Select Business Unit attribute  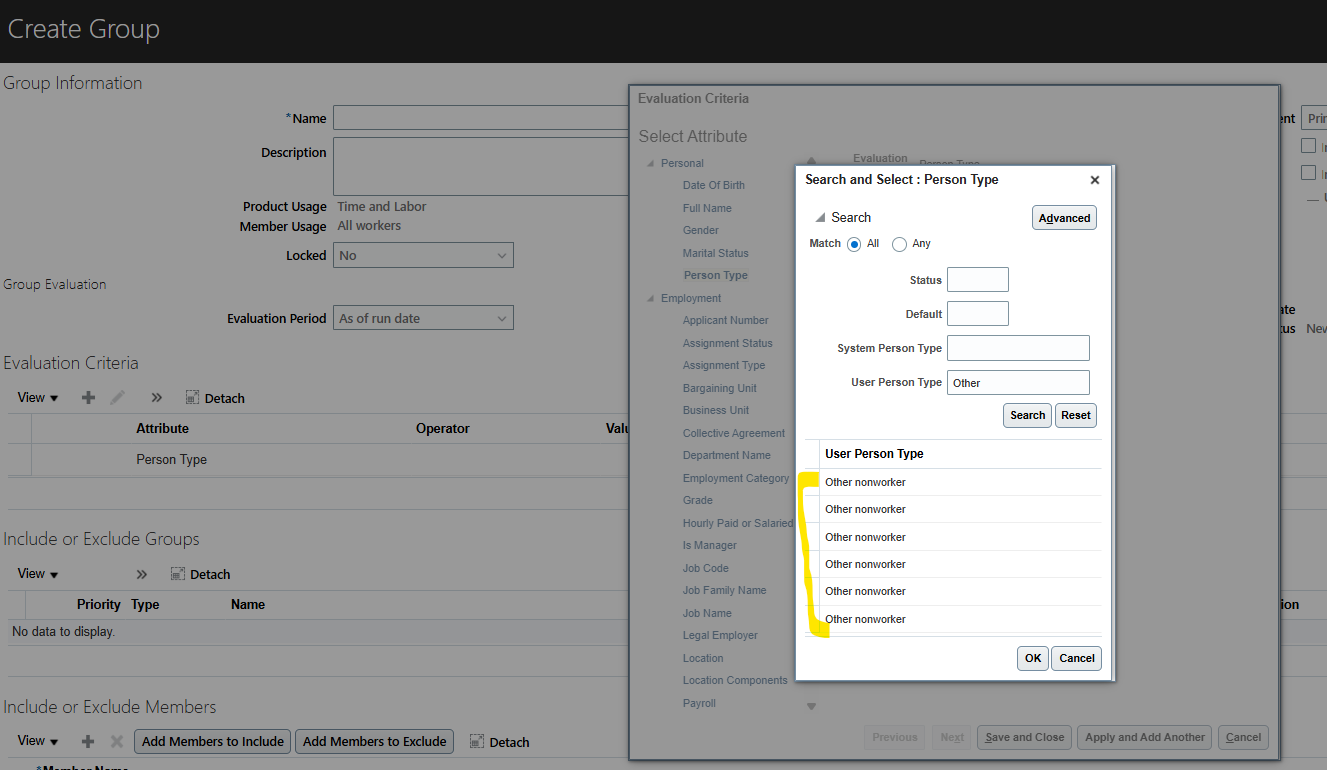pyautogui.click(x=716, y=410)
